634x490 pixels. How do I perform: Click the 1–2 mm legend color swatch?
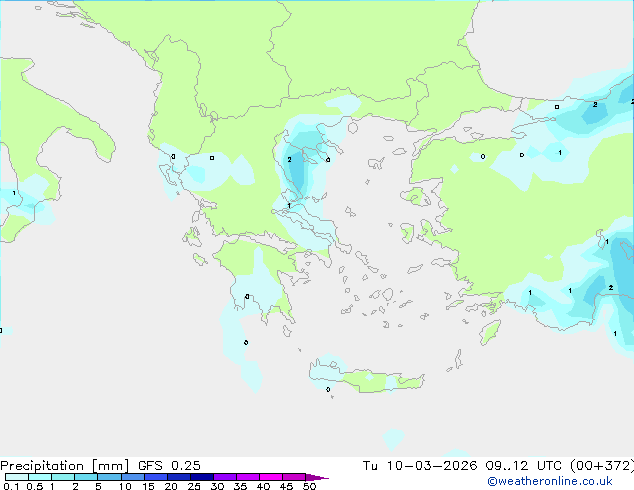coord(63,477)
